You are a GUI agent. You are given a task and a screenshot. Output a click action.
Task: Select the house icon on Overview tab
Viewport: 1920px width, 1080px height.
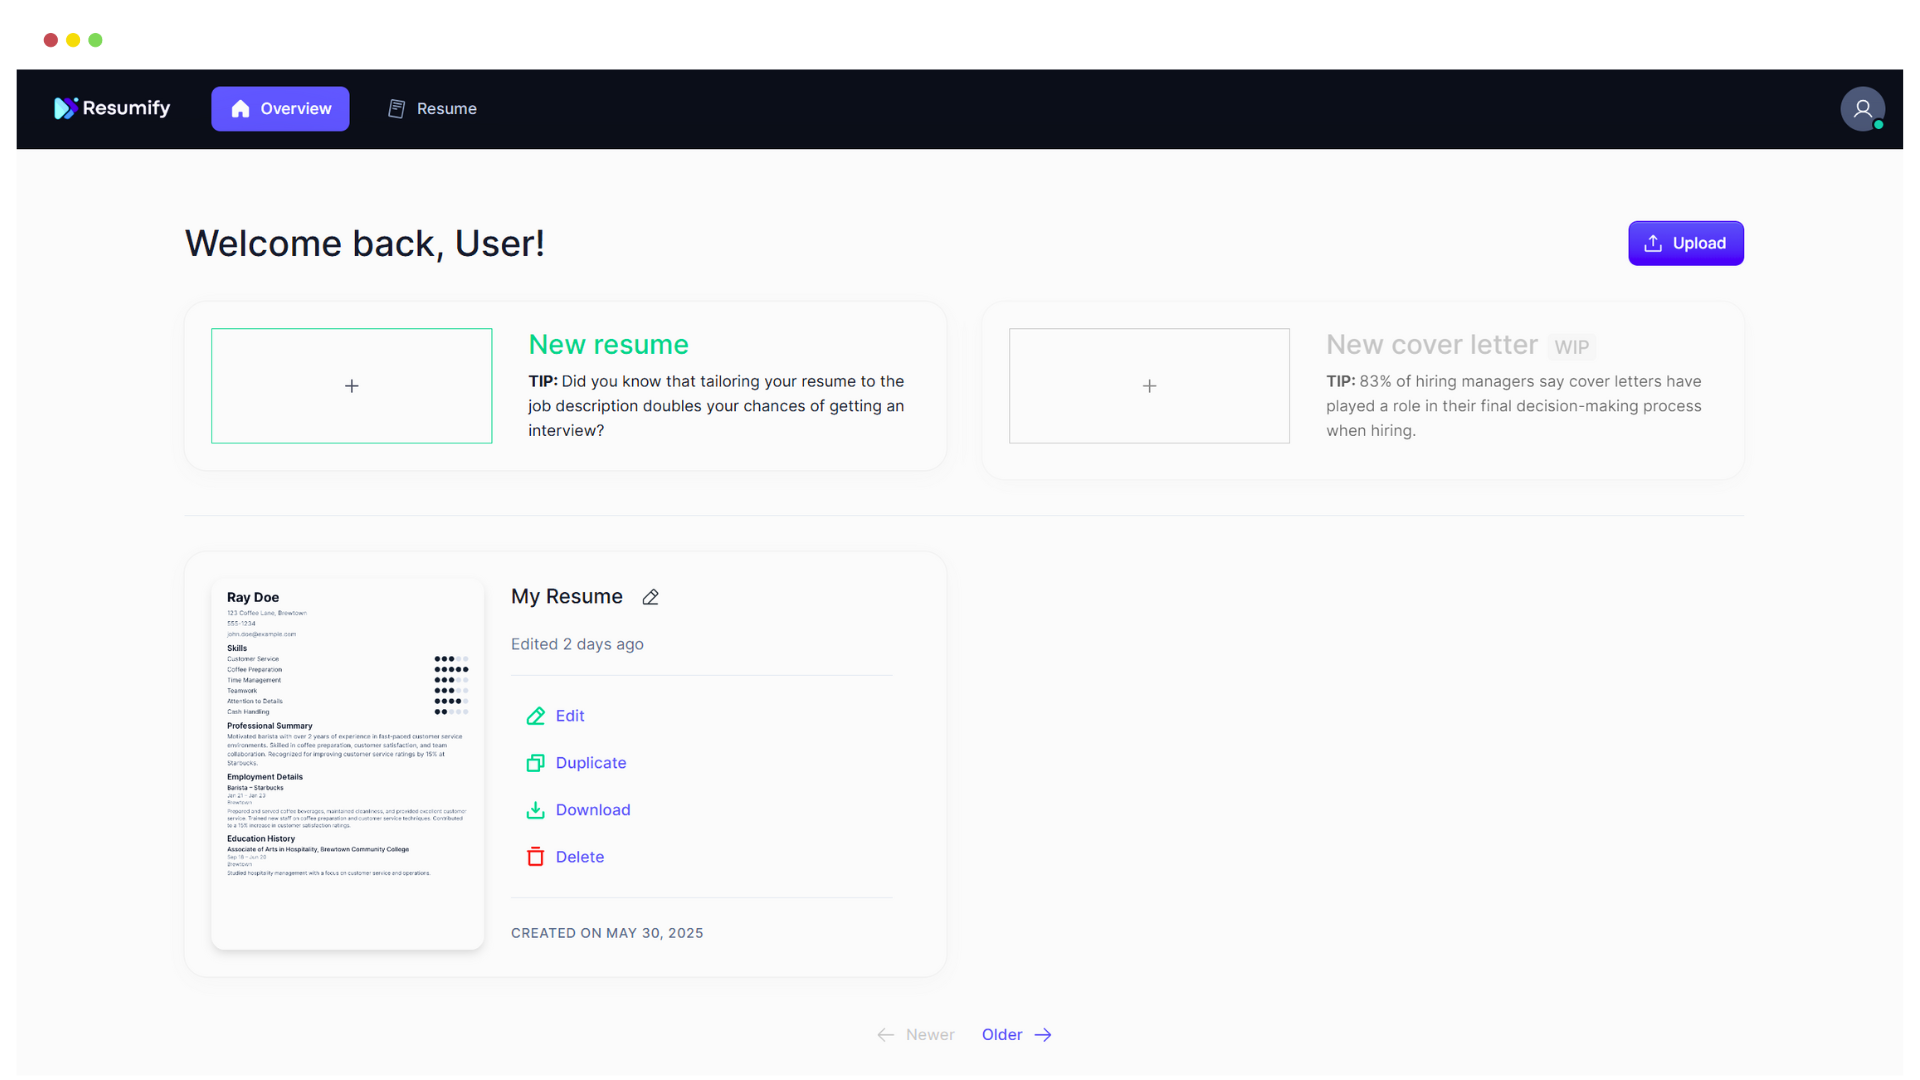pyautogui.click(x=240, y=109)
